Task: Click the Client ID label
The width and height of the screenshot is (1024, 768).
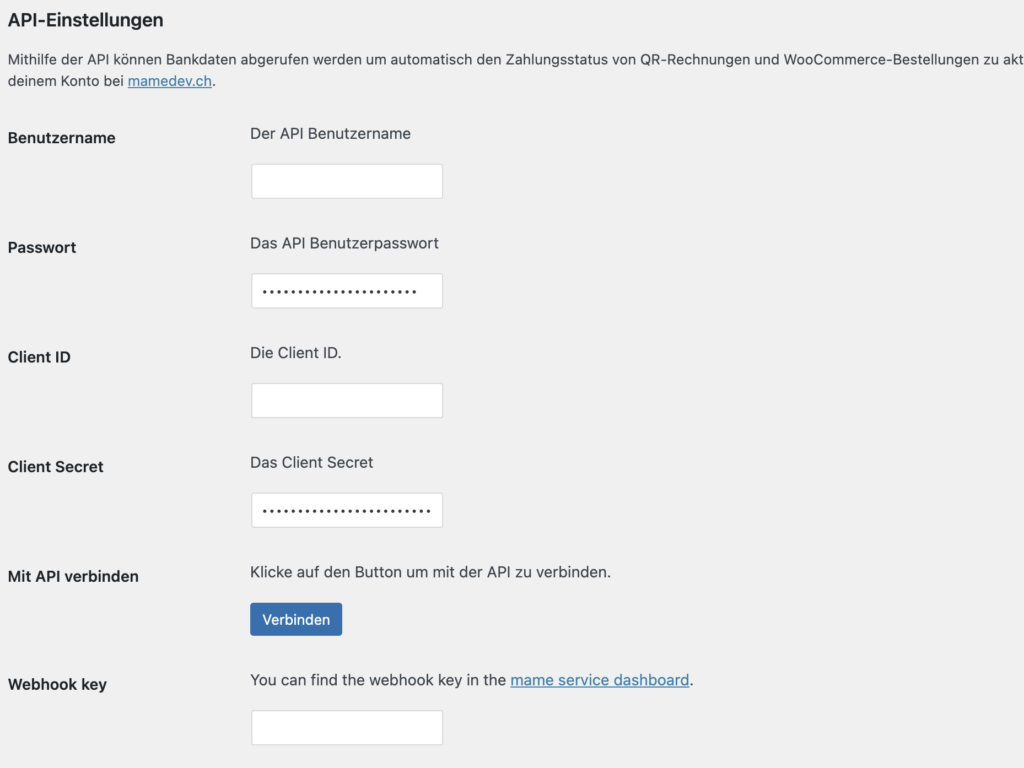Action: point(38,357)
